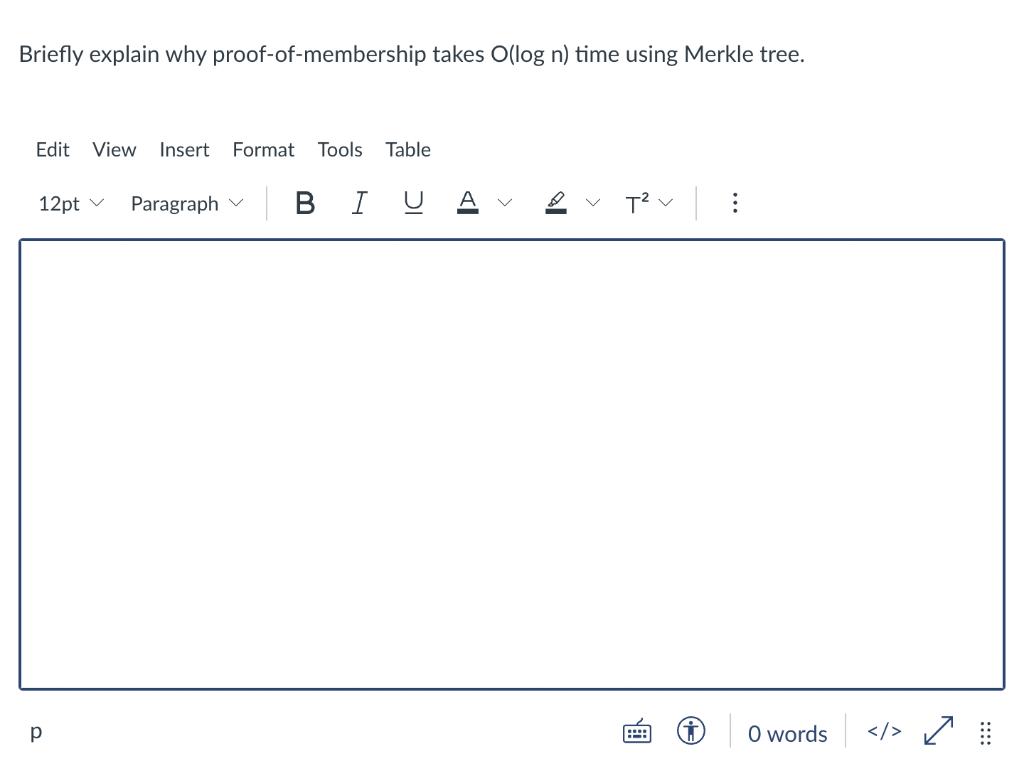This screenshot has width=1024, height=771.
Task: Open the Table menu
Action: (408, 149)
